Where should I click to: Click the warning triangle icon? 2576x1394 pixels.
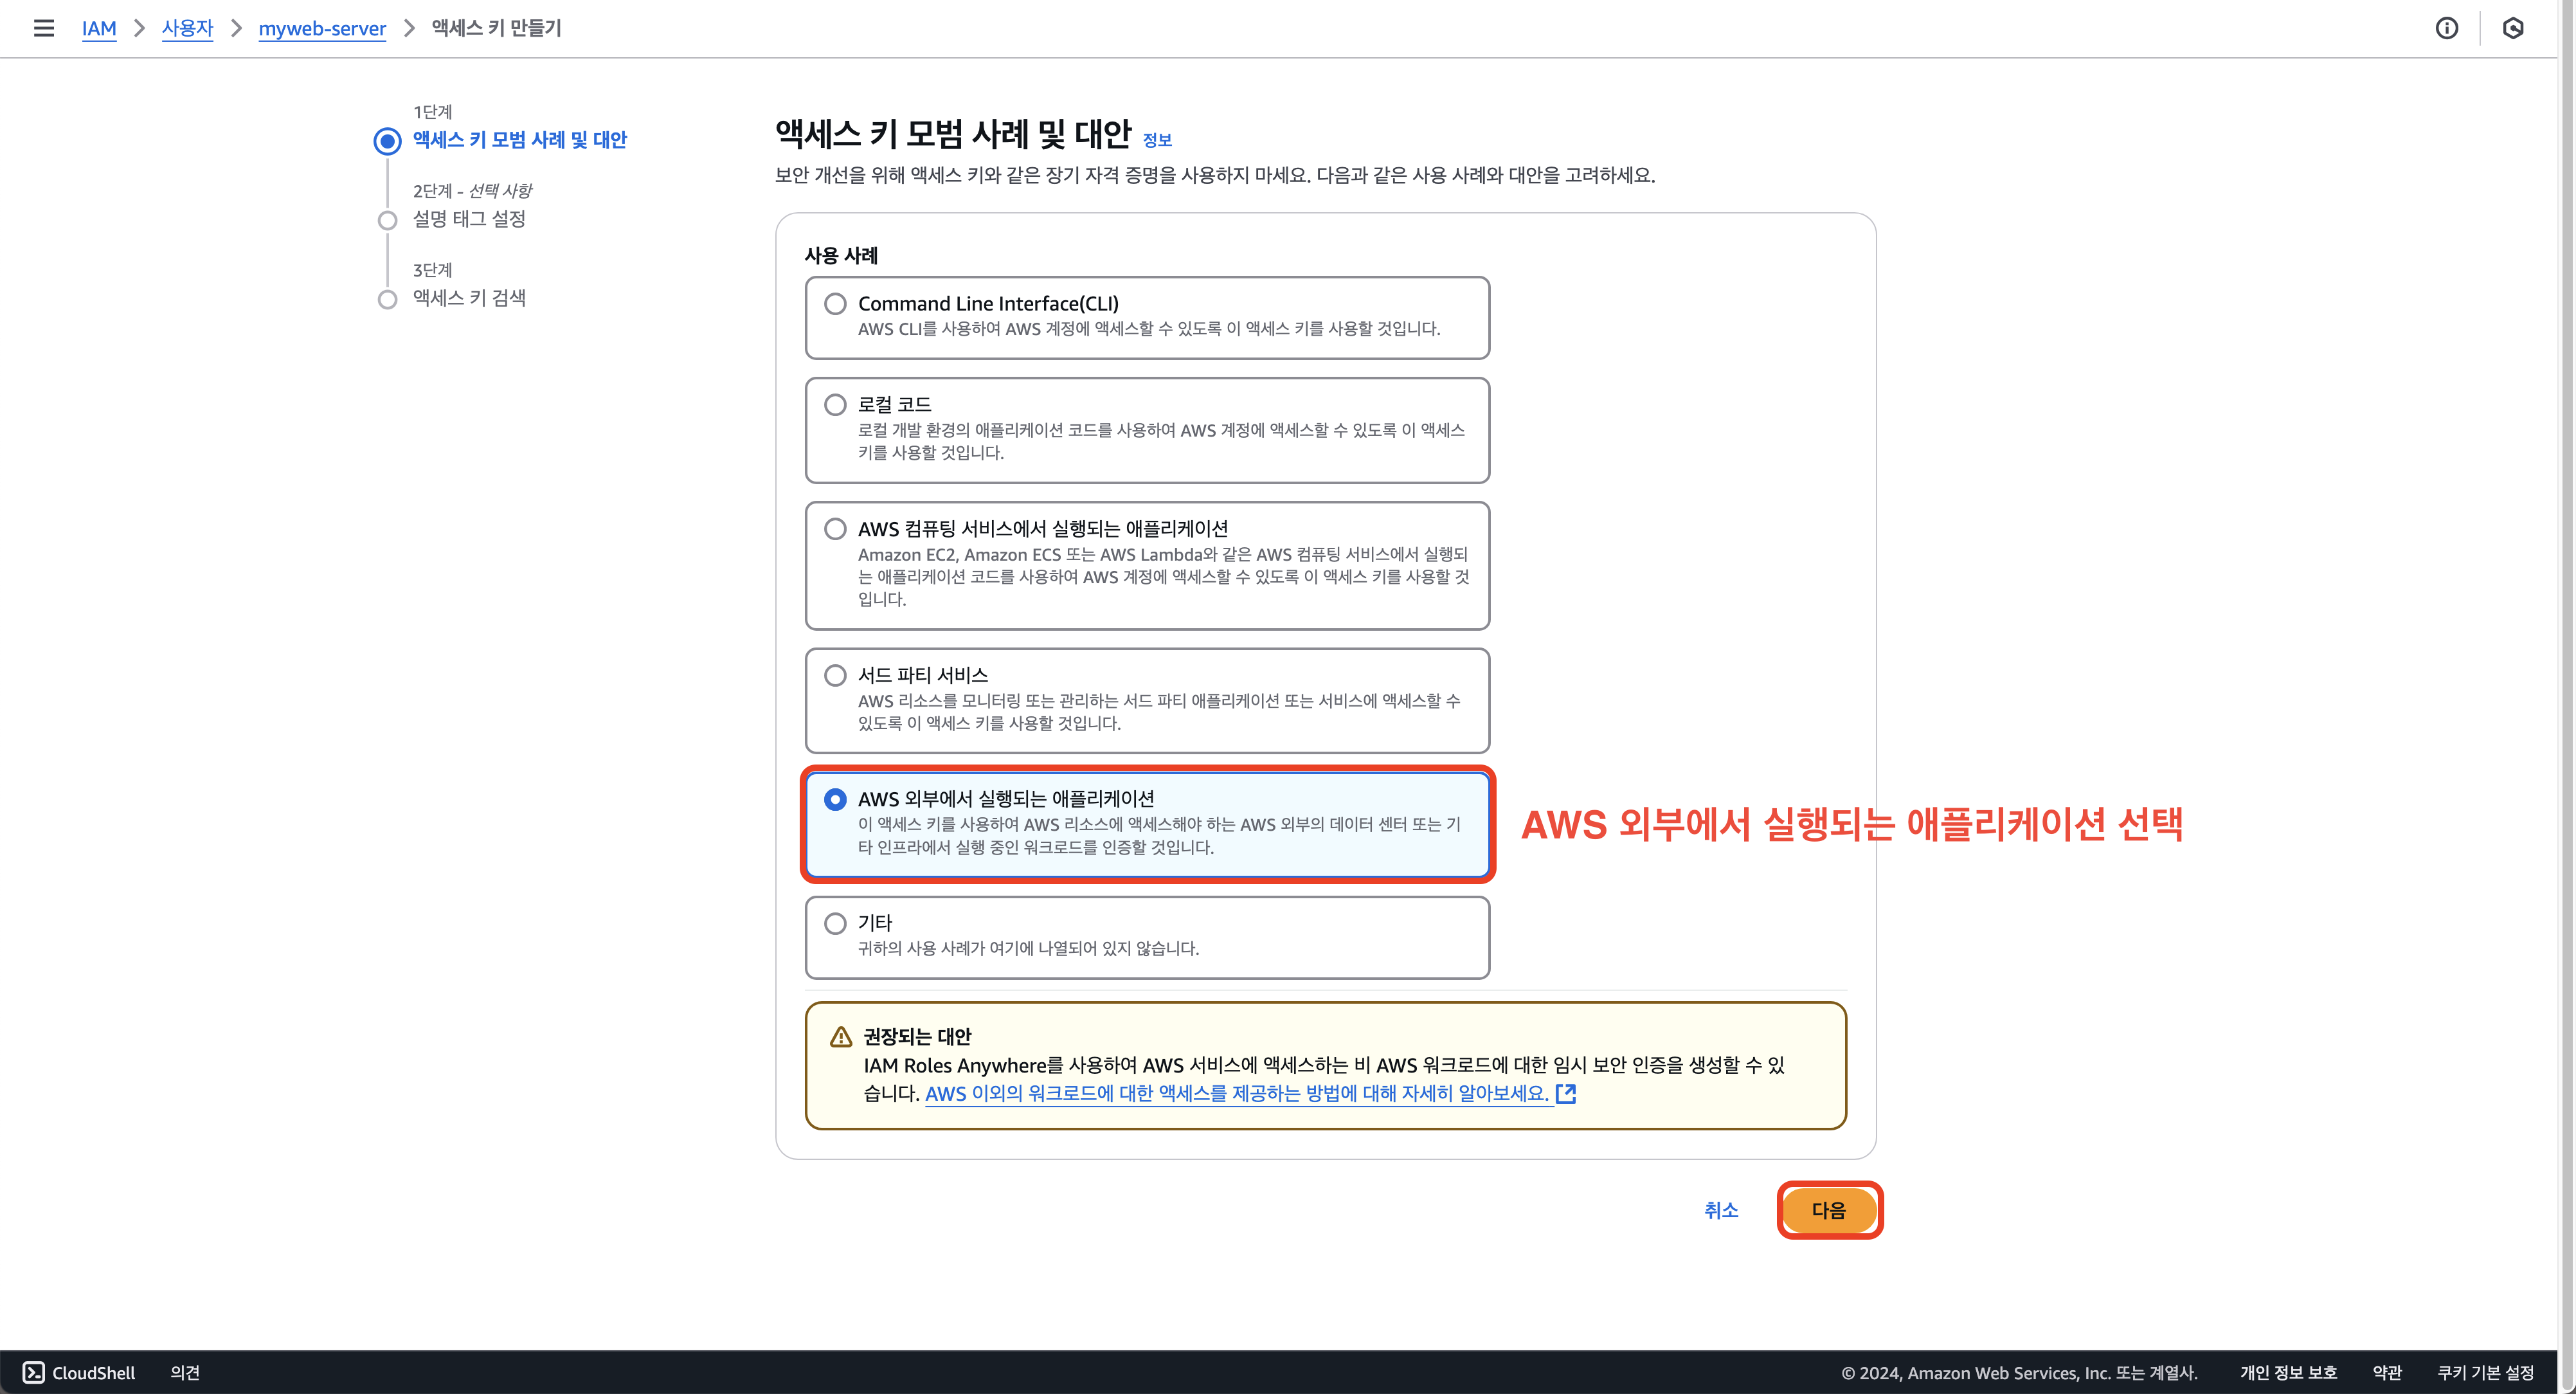841,1037
